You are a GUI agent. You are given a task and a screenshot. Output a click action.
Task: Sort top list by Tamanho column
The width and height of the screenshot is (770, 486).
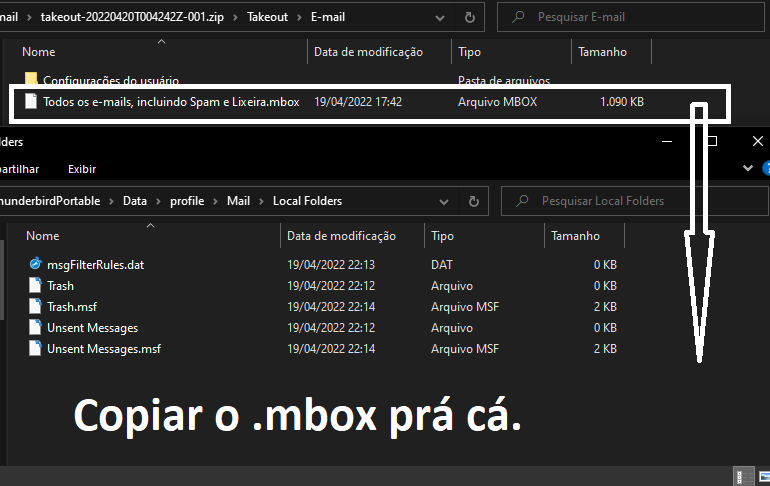click(x=602, y=52)
